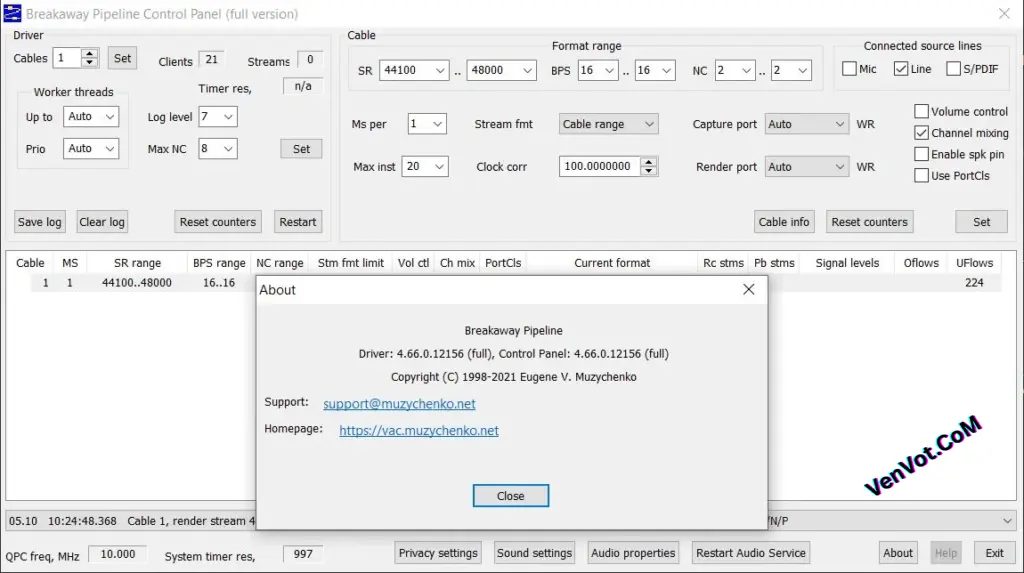The image size is (1024, 573).
Task: Click the Breakaway Pipeline app icon in title bar
Action: tap(12, 14)
